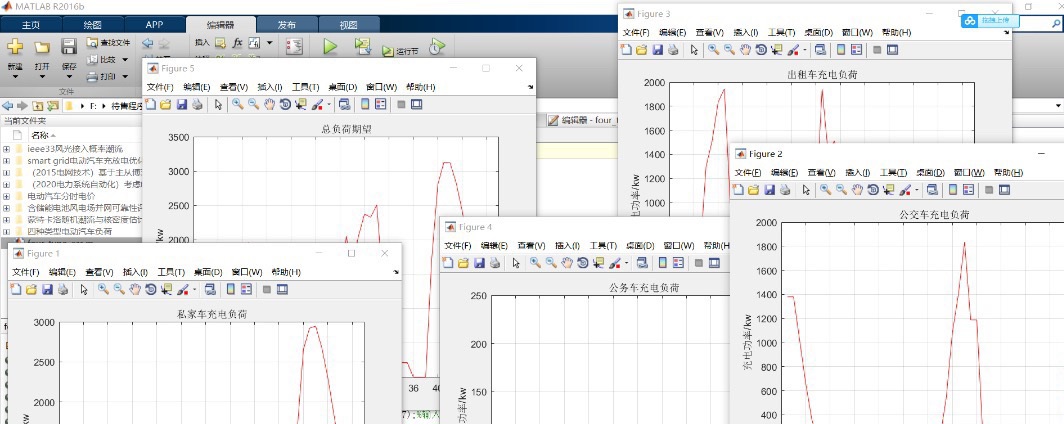Click the Print icon in Figure 3 toolbar
Screen dimensions: 1064x424
[x=672, y=50]
